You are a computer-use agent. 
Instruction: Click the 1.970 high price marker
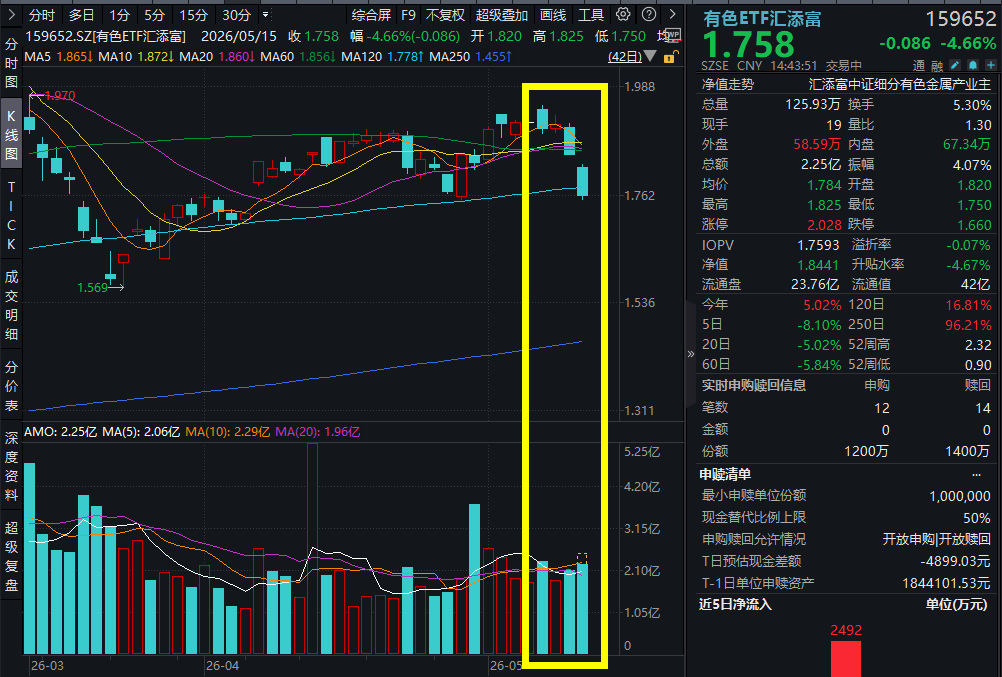59,95
